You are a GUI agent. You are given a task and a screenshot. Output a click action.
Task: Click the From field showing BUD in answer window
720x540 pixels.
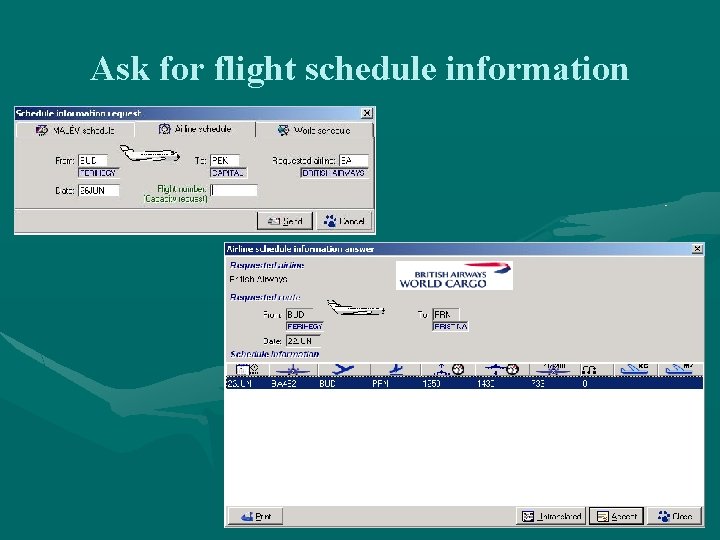click(x=299, y=315)
